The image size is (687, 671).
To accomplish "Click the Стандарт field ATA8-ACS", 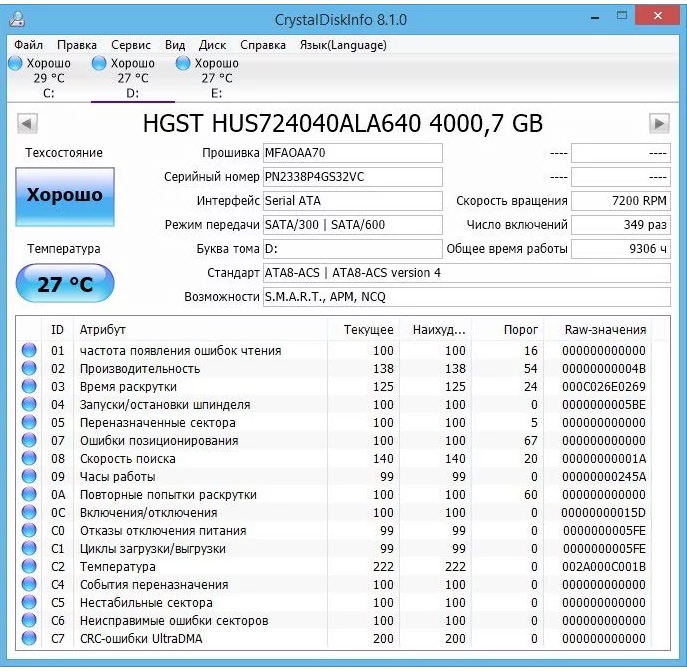I will 467,273.
